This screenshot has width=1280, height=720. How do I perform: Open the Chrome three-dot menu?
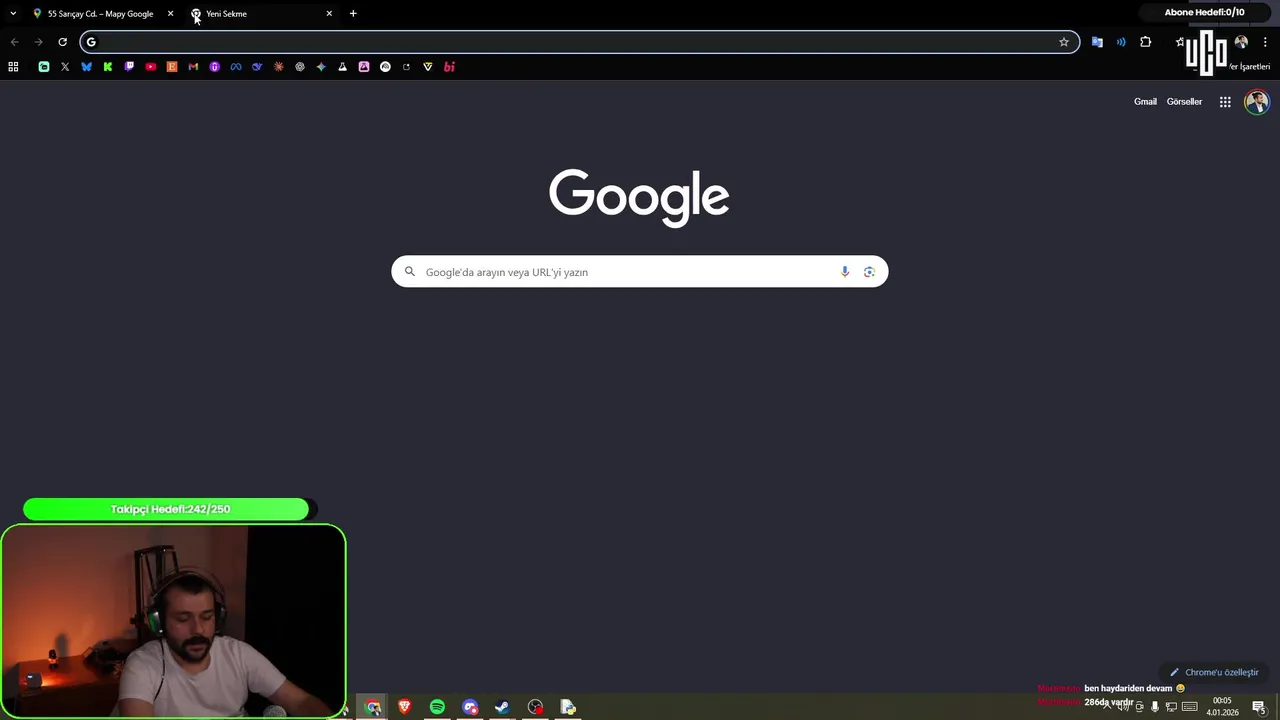1265,42
